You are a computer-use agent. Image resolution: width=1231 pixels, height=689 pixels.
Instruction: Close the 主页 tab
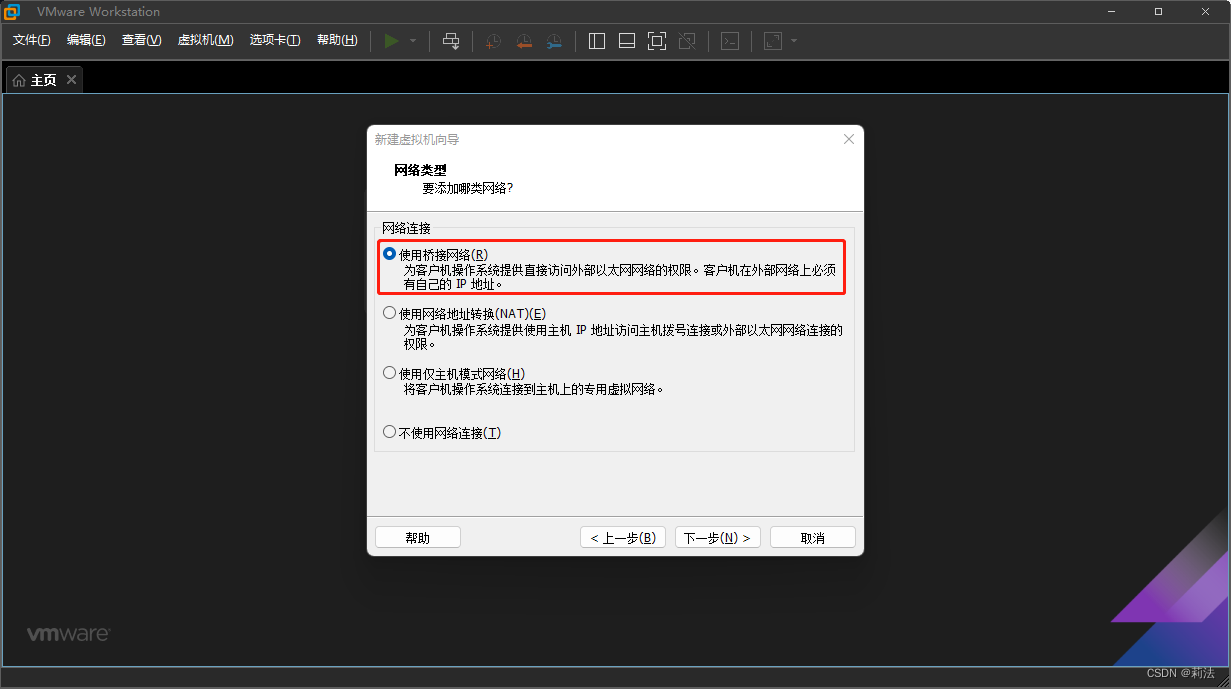(71, 80)
